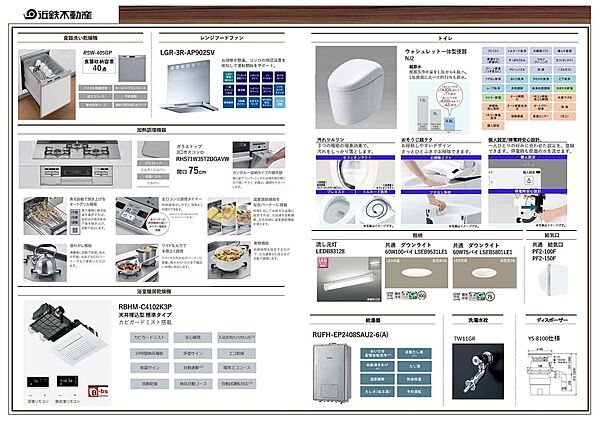This screenshot has height=423, width=600.
Task: Click the red bs badge under the bathroom dryer
Action: point(98,390)
